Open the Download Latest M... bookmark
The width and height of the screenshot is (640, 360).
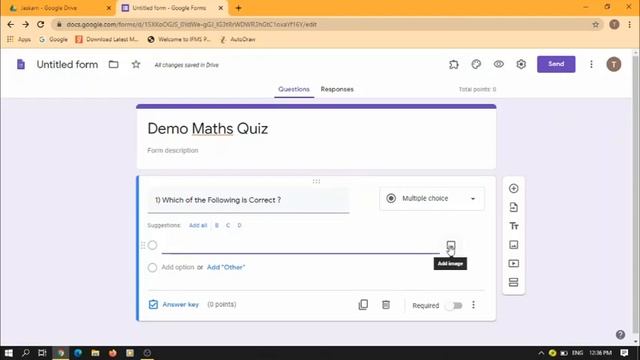pyautogui.click(x=107, y=40)
